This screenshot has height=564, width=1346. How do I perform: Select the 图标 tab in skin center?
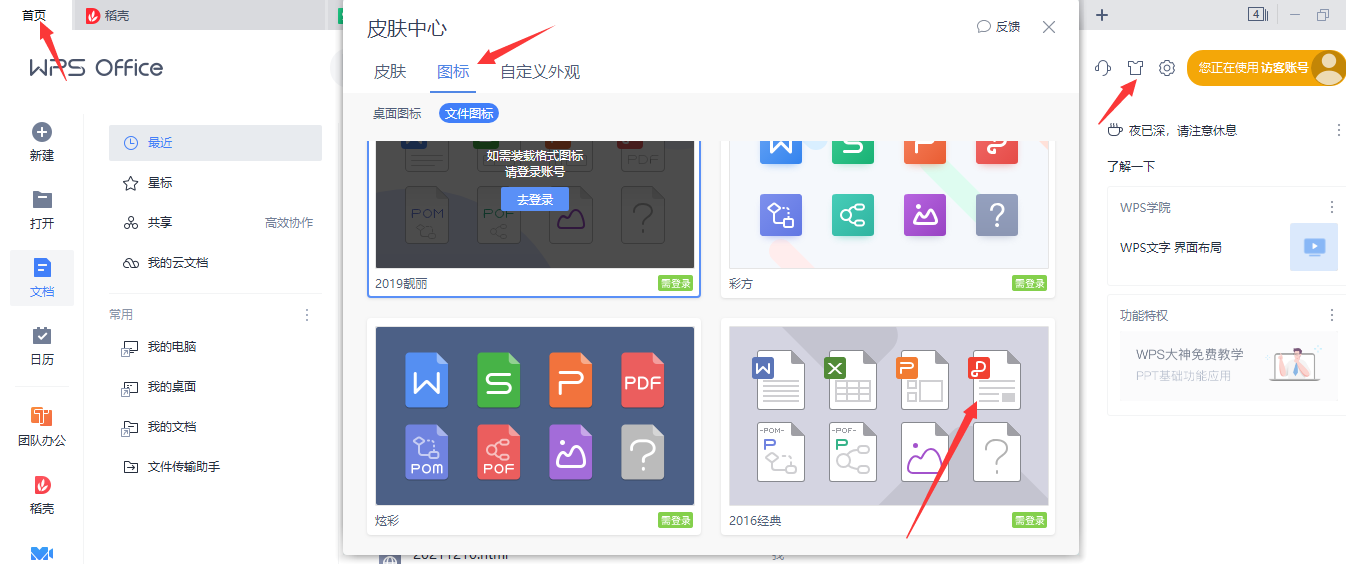[453, 72]
